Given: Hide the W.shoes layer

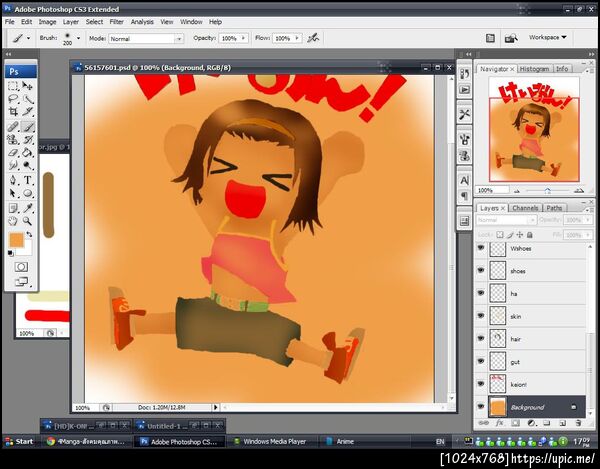Looking at the screenshot, I should pyautogui.click(x=481, y=248).
